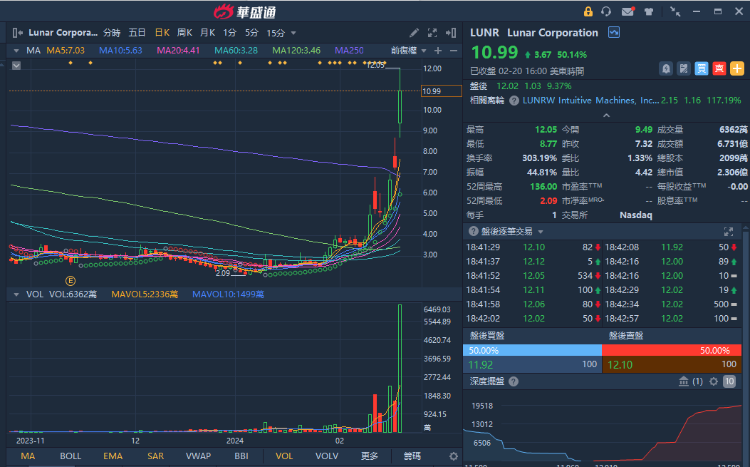The image size is (750, 467).
Task: Select EMA indicator at bottom
Action: tap(113, 456)
